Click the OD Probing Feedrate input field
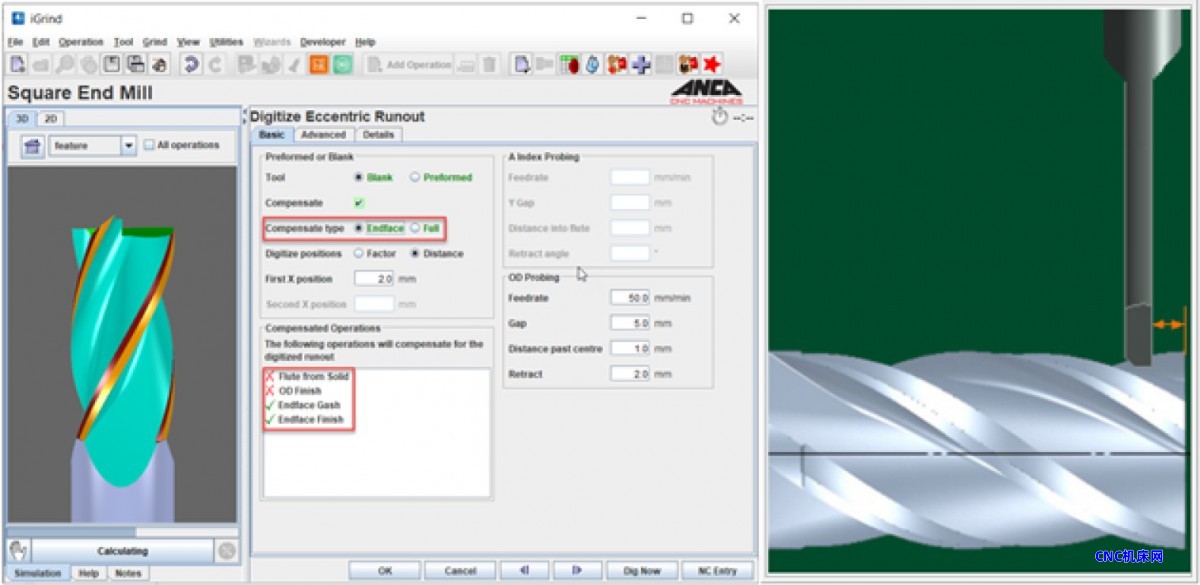The width and height of the screenshot is (1200, 585). tap(630, 298)
